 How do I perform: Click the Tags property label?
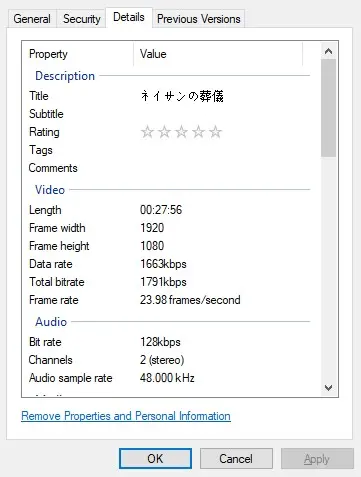click(x=41, y=150)
